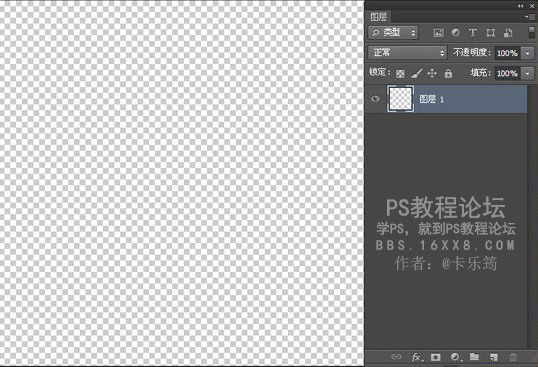Viewport: 538px width, 367px height.
Task: Add a layer mask
Action: click(x=435, y=357)
